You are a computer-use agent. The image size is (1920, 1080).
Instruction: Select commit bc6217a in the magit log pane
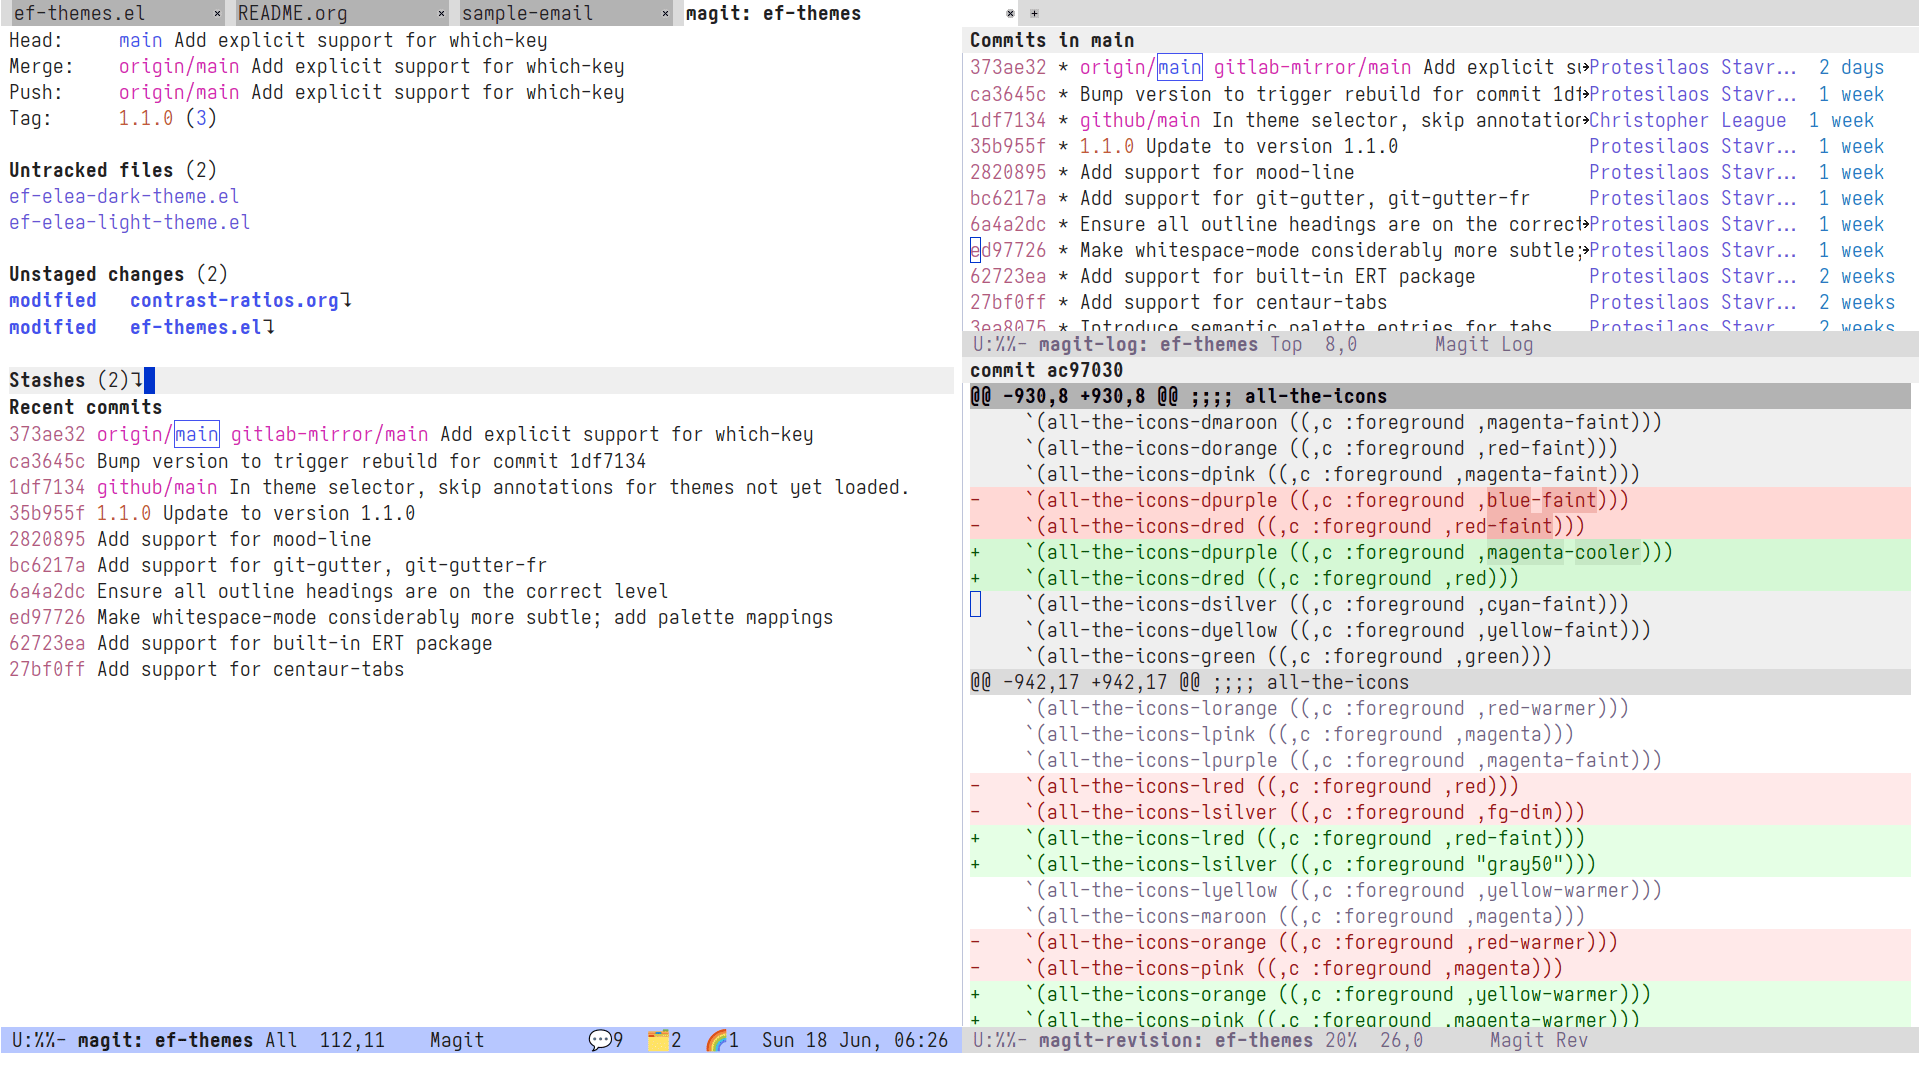(x=1008, y=198)
